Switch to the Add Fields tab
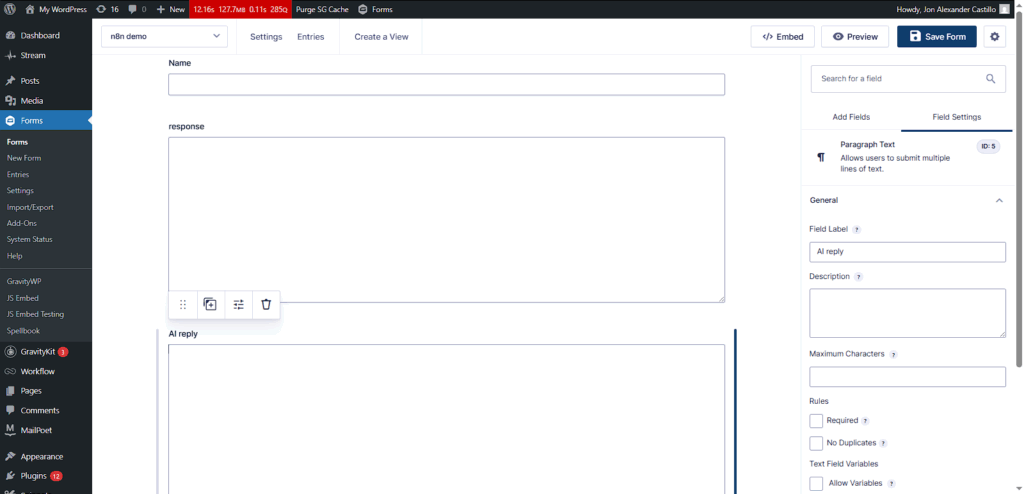 pyautogui.click(x=851, y=117)
